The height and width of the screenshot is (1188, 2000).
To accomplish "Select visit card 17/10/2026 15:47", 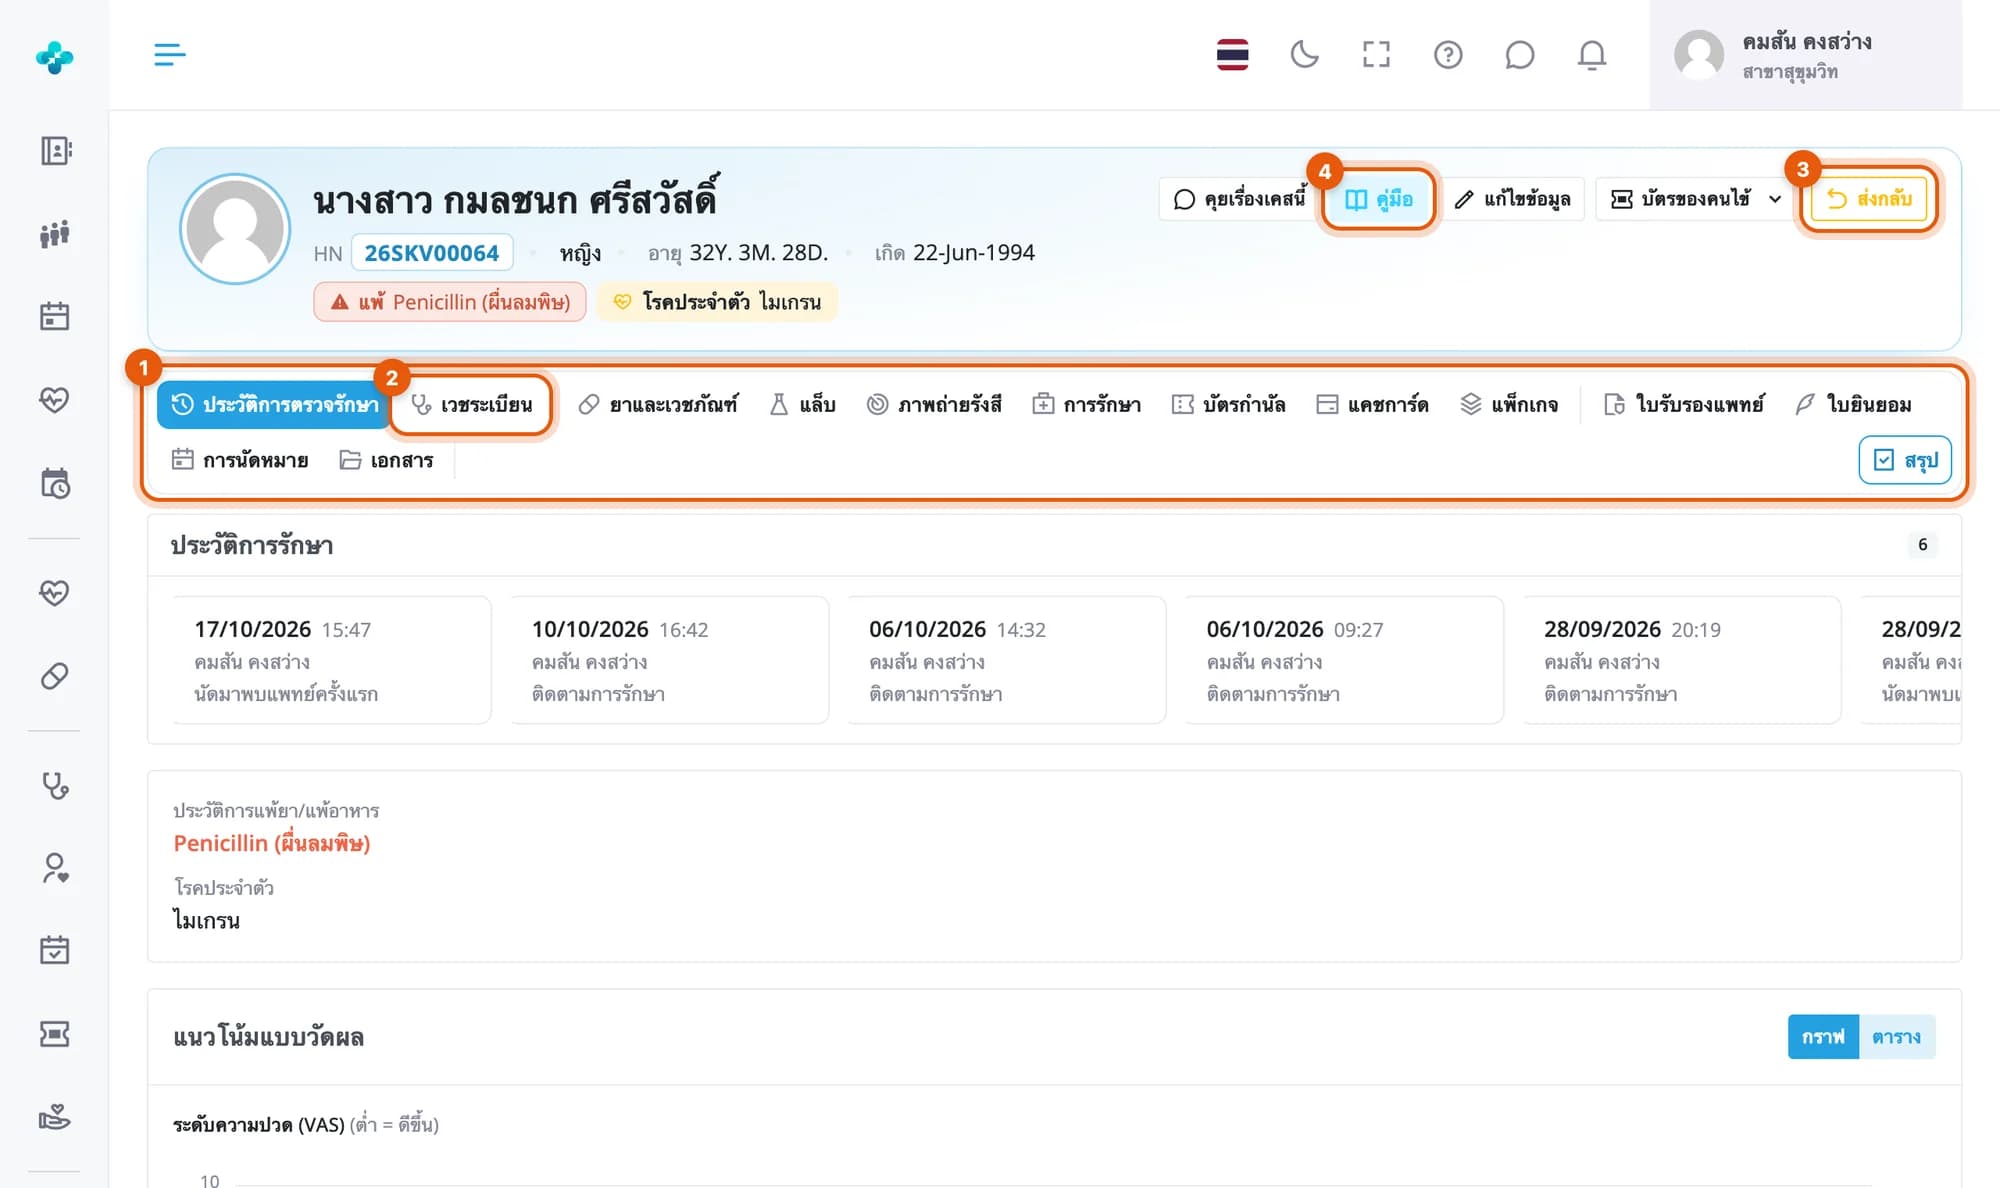I will pos(331,660).
